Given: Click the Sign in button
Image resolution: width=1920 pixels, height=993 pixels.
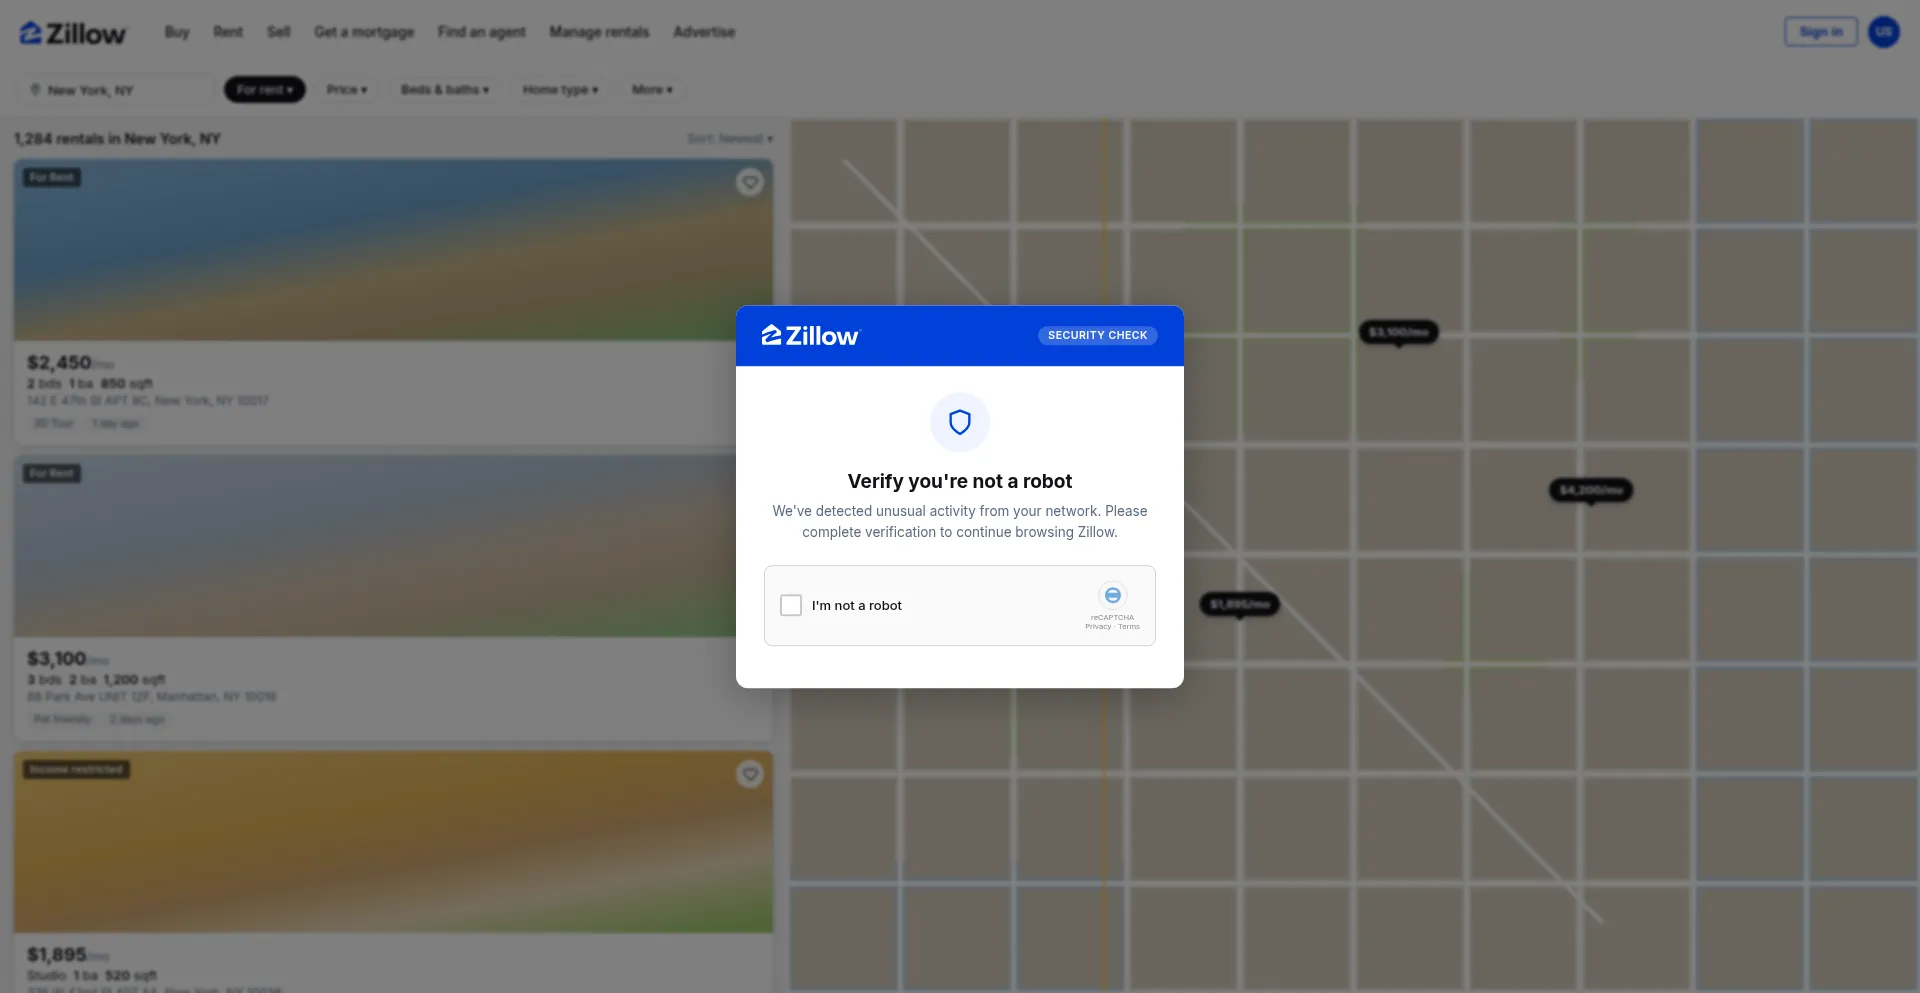Looking at the screenshot, I should point(1821,32).
